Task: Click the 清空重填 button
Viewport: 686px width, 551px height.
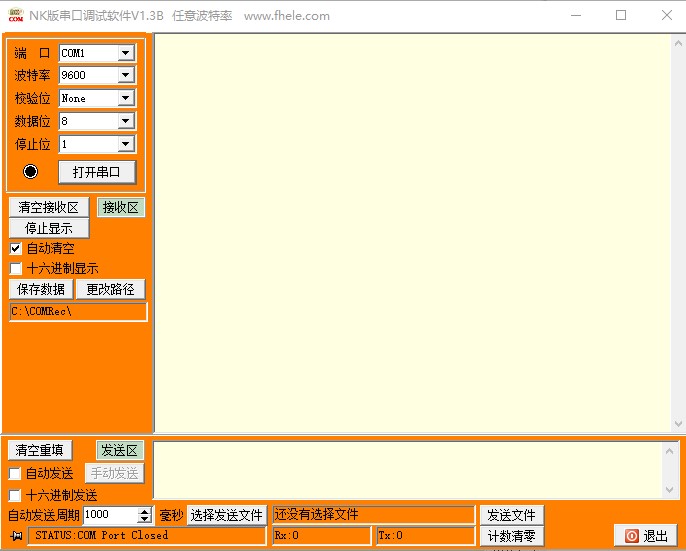Action: point(40,450)
